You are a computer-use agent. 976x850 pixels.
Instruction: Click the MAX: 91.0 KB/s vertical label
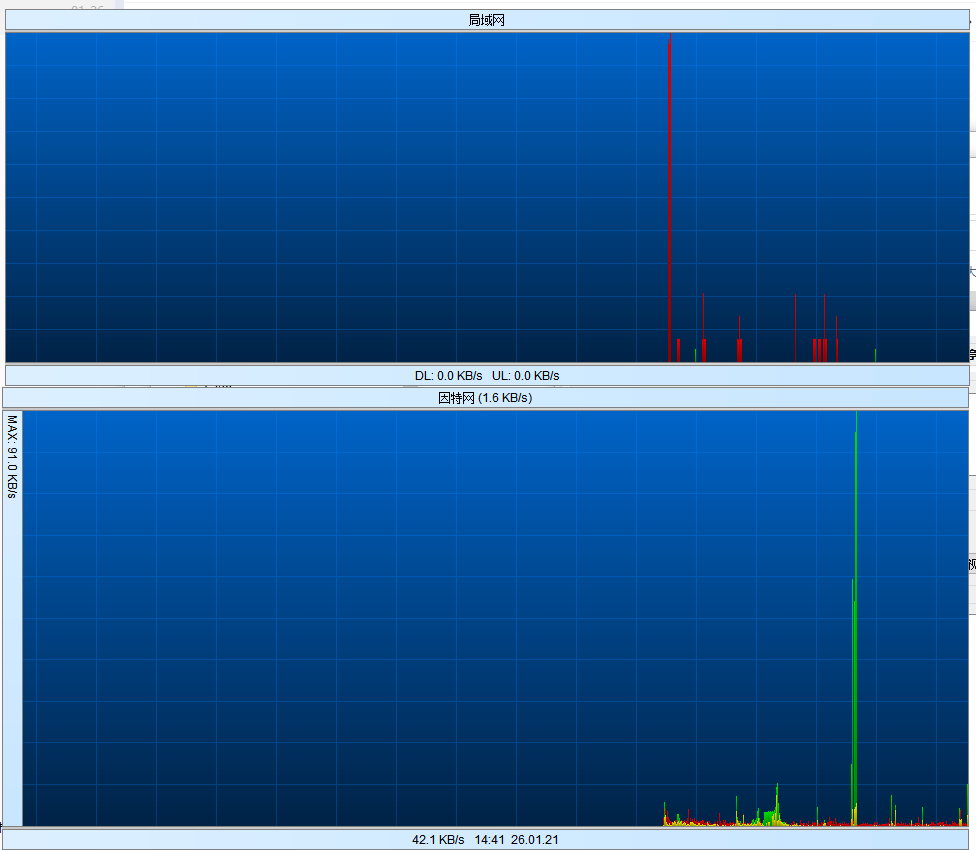pyautogui.click(x=12, y=457)
